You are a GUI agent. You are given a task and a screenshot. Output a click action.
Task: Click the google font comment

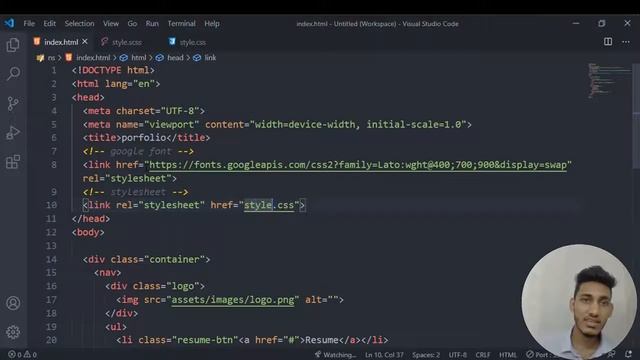tap(138, 151)
